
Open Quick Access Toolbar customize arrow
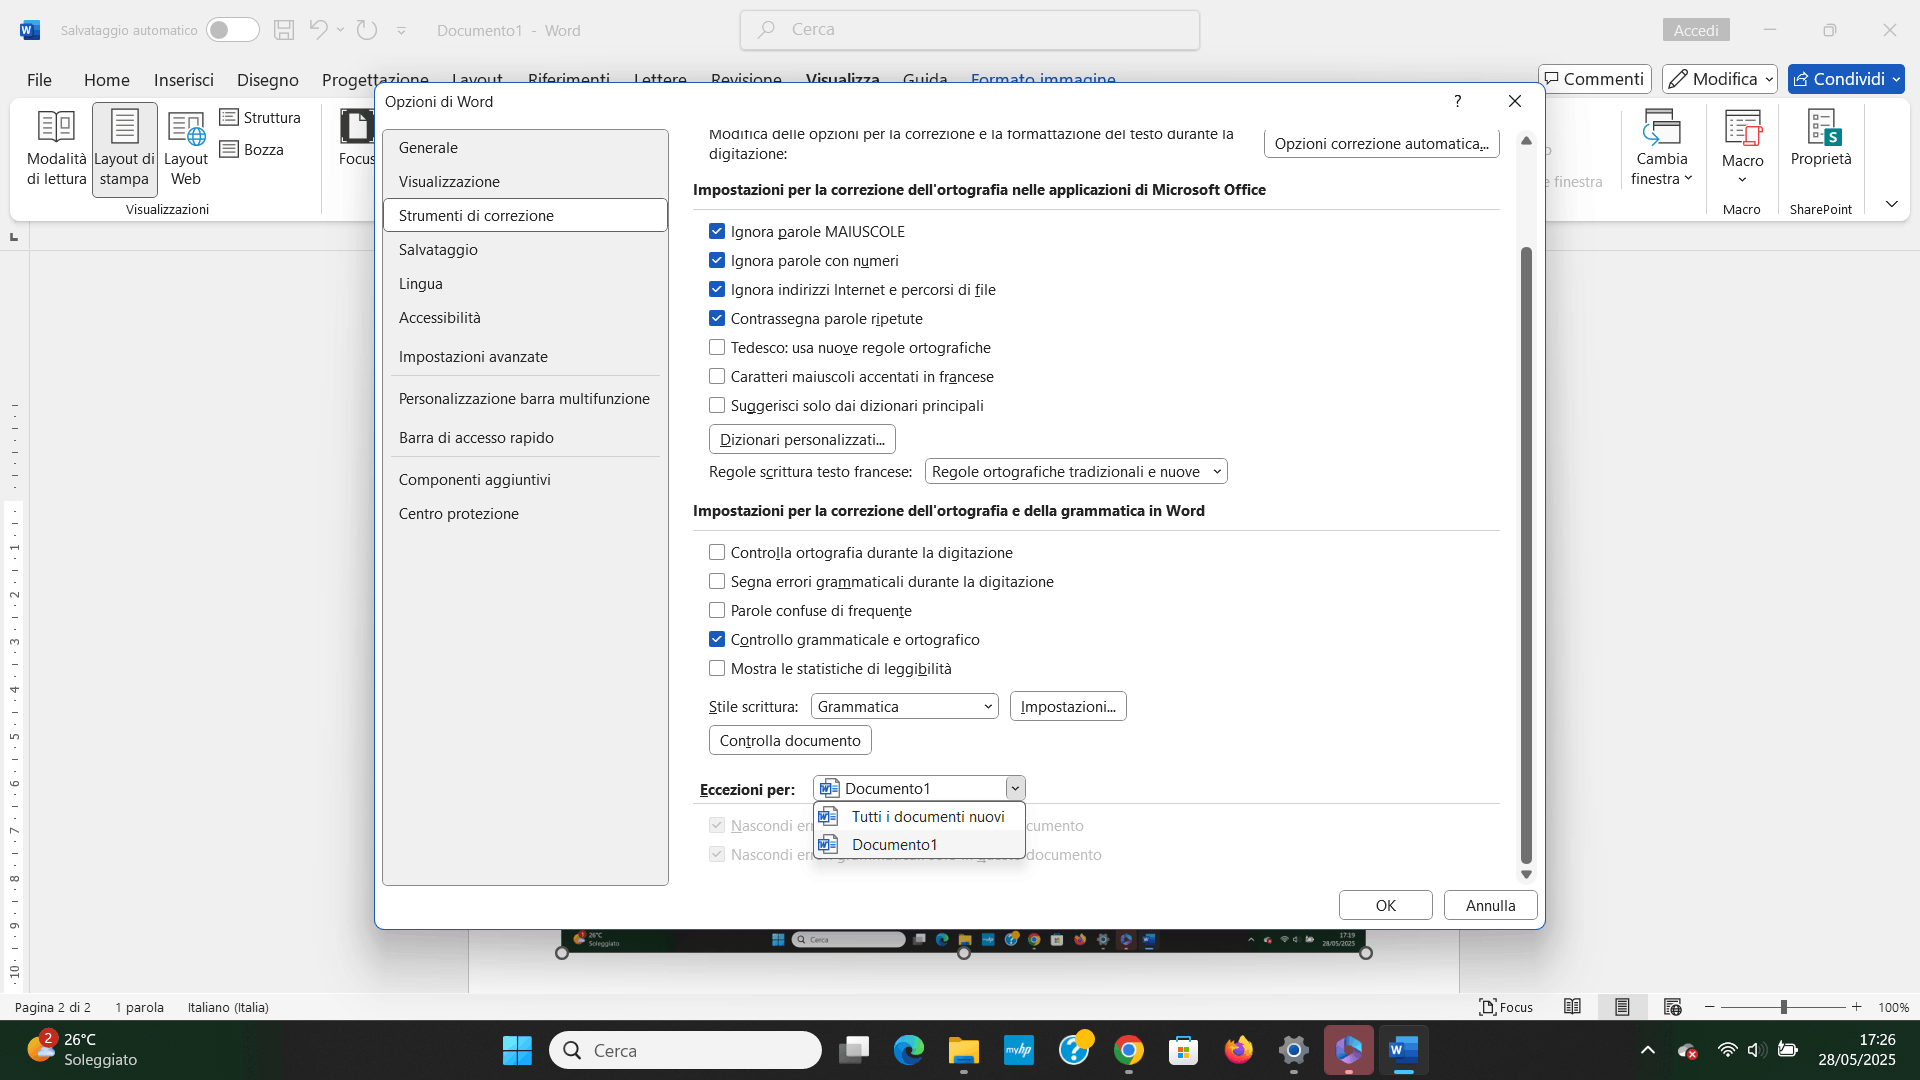[x=401, y=31]
